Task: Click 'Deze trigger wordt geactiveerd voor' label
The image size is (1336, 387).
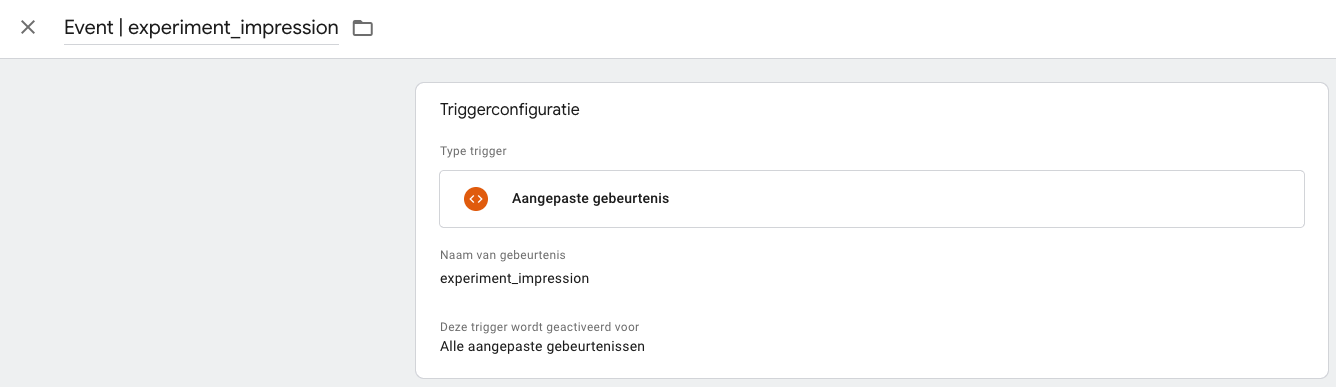Action: [539, 327]
